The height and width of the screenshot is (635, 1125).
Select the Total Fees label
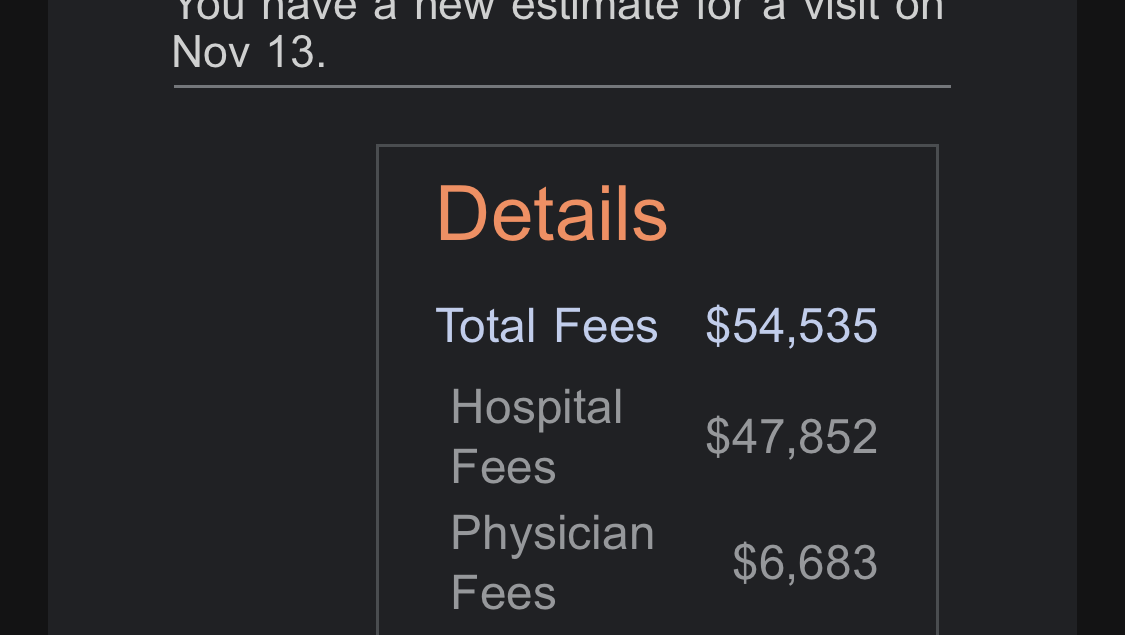(x=547, y=326)
